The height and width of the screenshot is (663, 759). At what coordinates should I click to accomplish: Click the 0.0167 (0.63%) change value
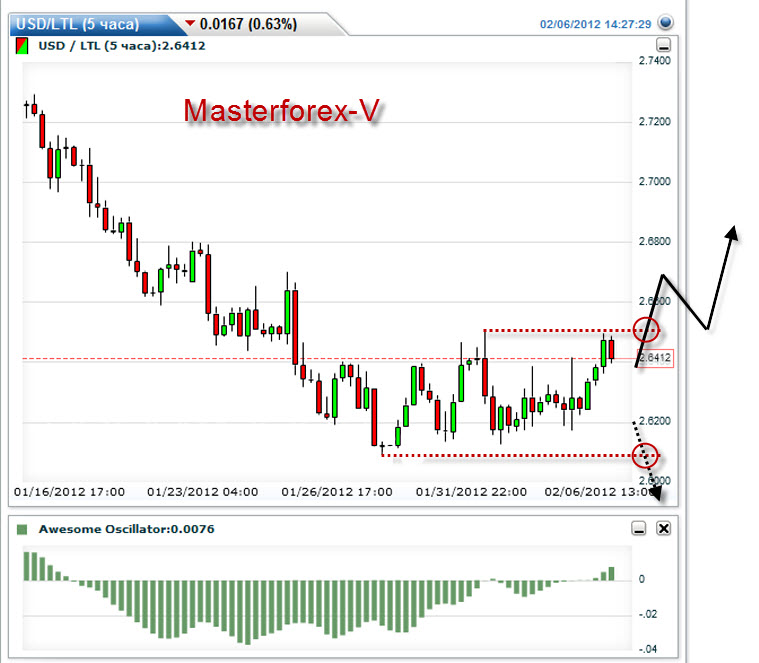tap(248, 24)
